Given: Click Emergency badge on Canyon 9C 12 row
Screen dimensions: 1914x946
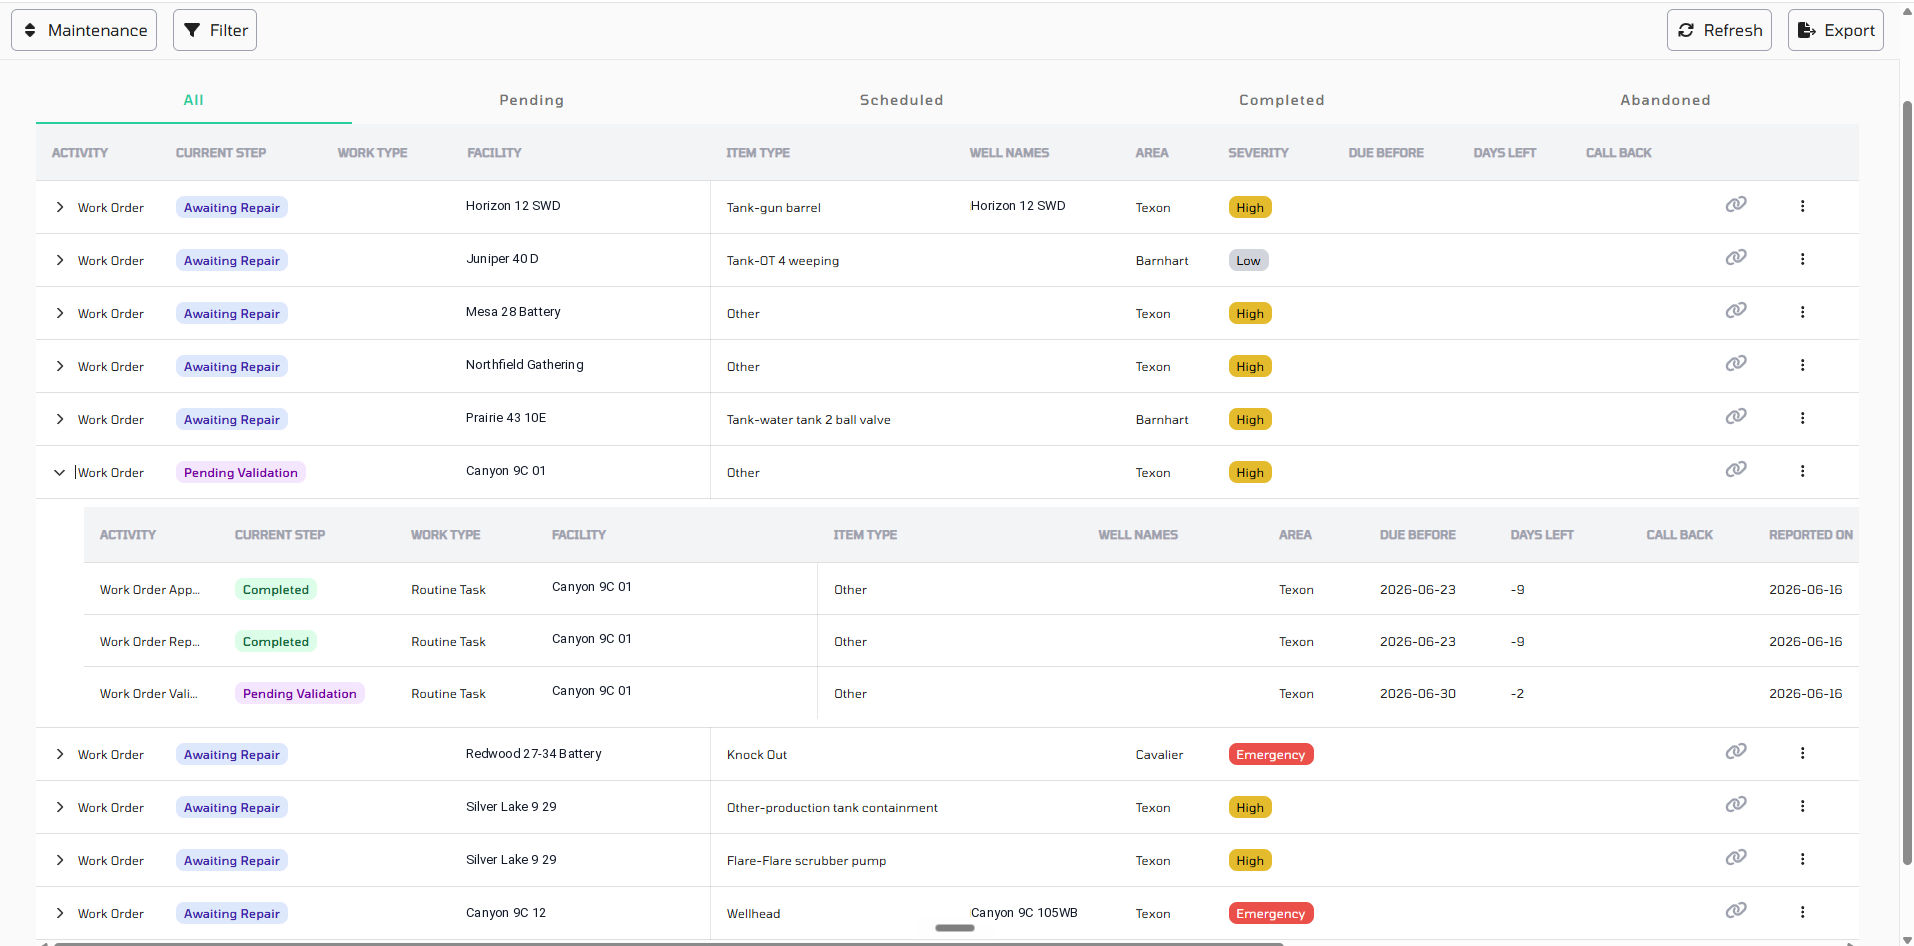Looking at the screenshot, I should [1270, 914].
